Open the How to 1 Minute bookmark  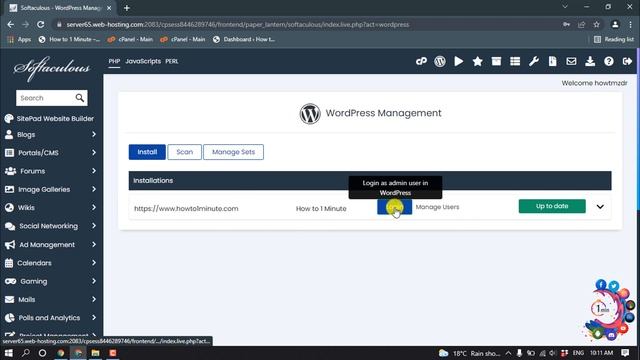[69, 39]
